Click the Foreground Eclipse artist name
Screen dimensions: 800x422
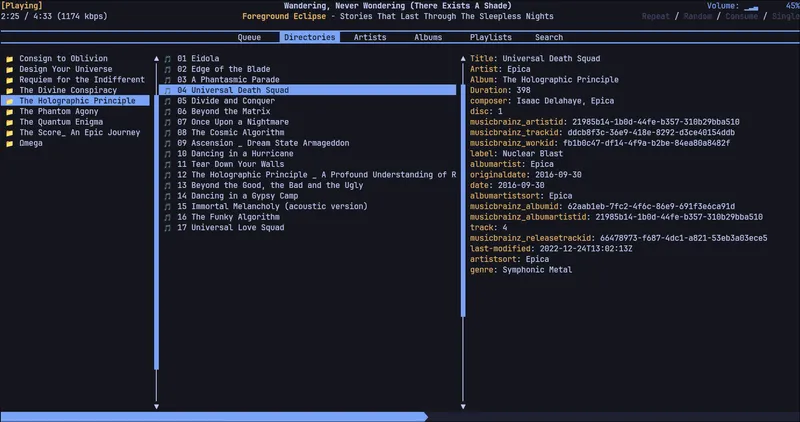pos(284,16)
